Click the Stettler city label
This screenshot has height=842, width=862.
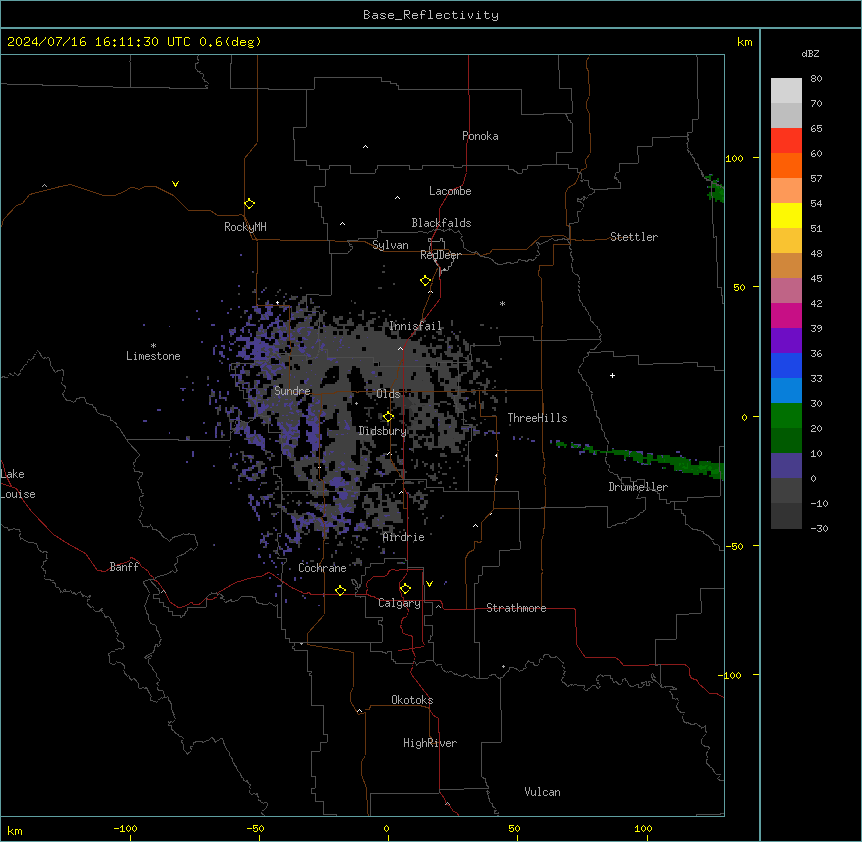click(634, 237)
